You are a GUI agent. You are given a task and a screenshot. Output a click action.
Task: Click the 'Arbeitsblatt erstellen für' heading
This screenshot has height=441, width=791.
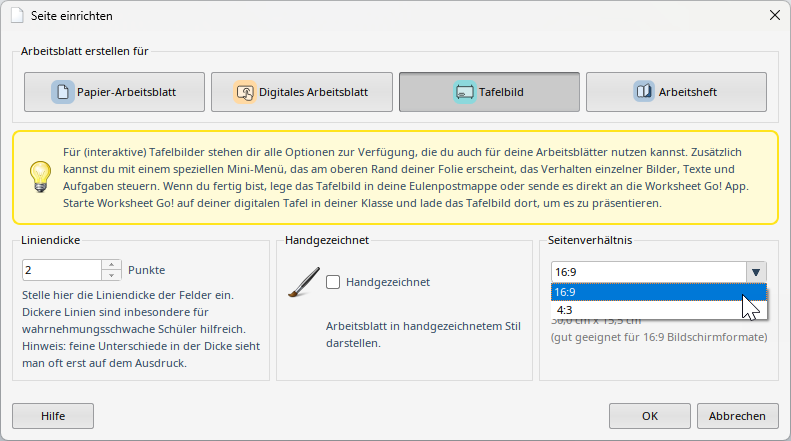(85, 51)
